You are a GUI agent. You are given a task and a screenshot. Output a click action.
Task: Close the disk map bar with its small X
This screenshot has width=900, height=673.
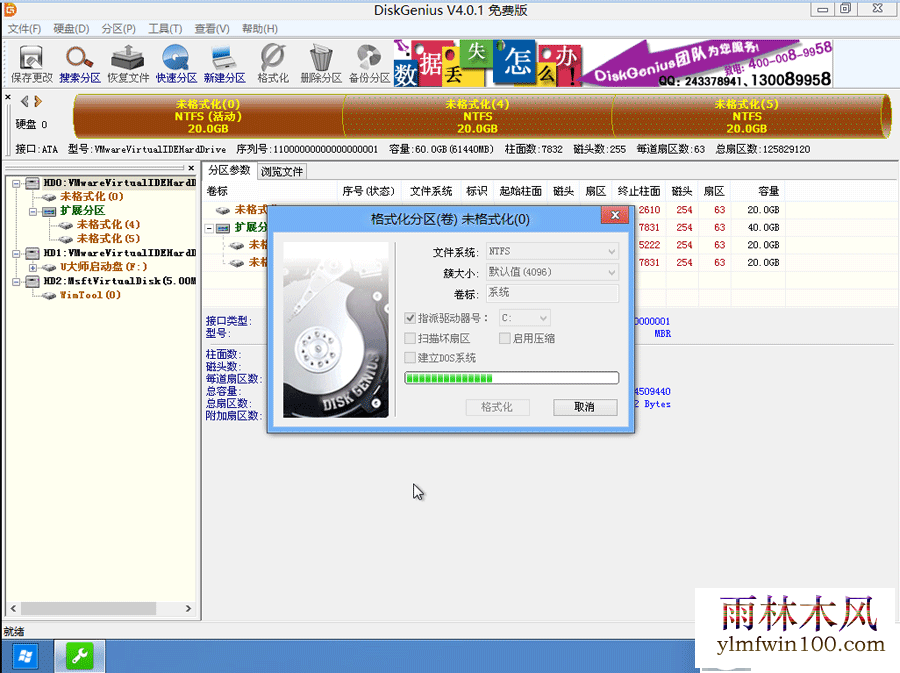[x=8, y=97]
